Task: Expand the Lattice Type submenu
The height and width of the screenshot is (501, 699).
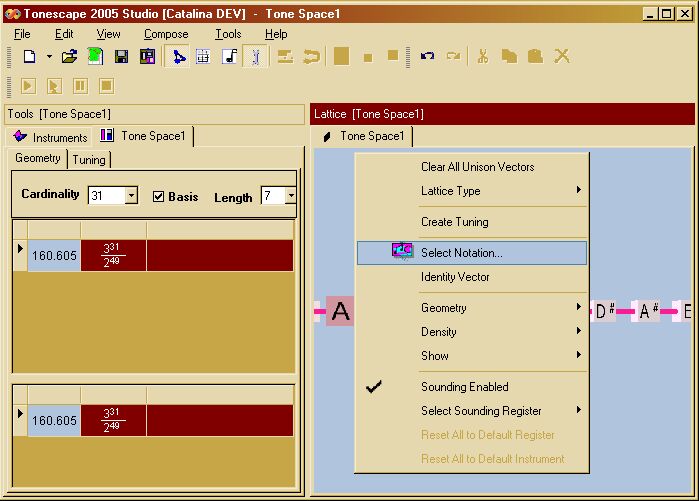Action: coord(472,191)
